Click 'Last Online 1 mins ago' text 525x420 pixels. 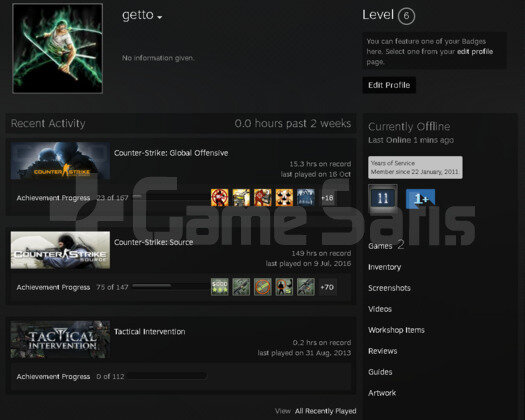(411, 140)
